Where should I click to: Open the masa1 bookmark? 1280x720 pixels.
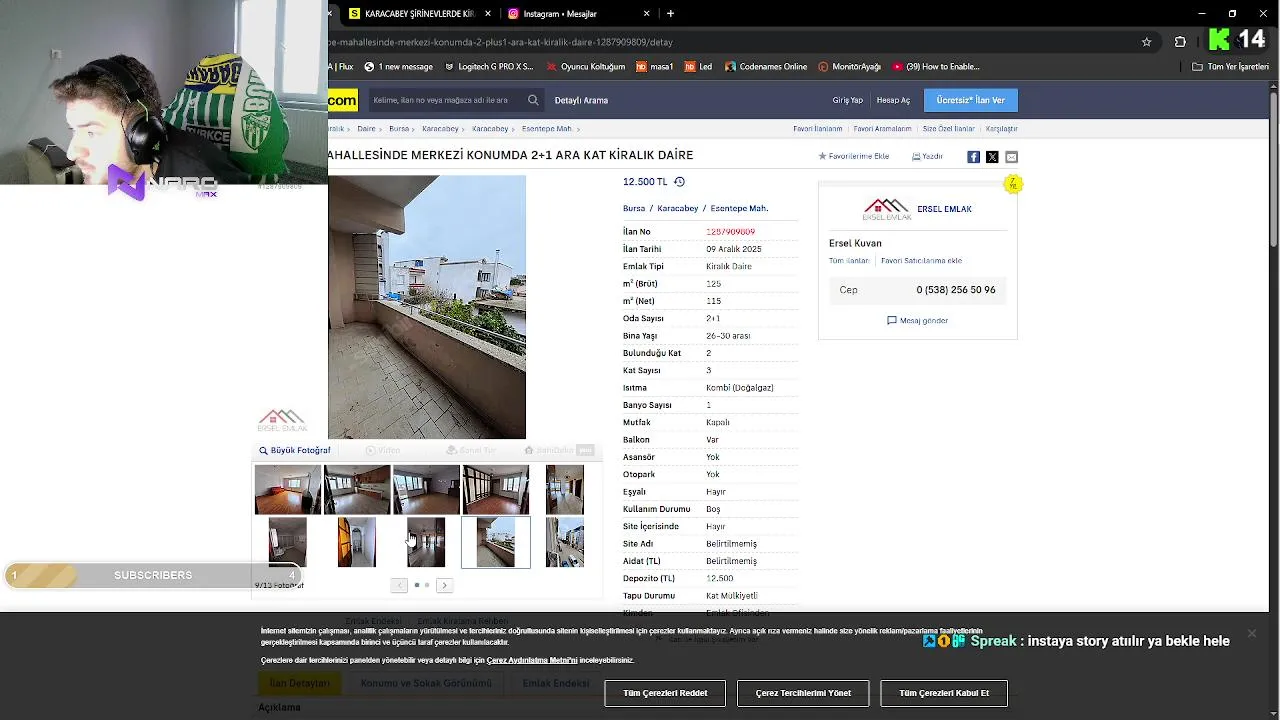click(655, 67)
